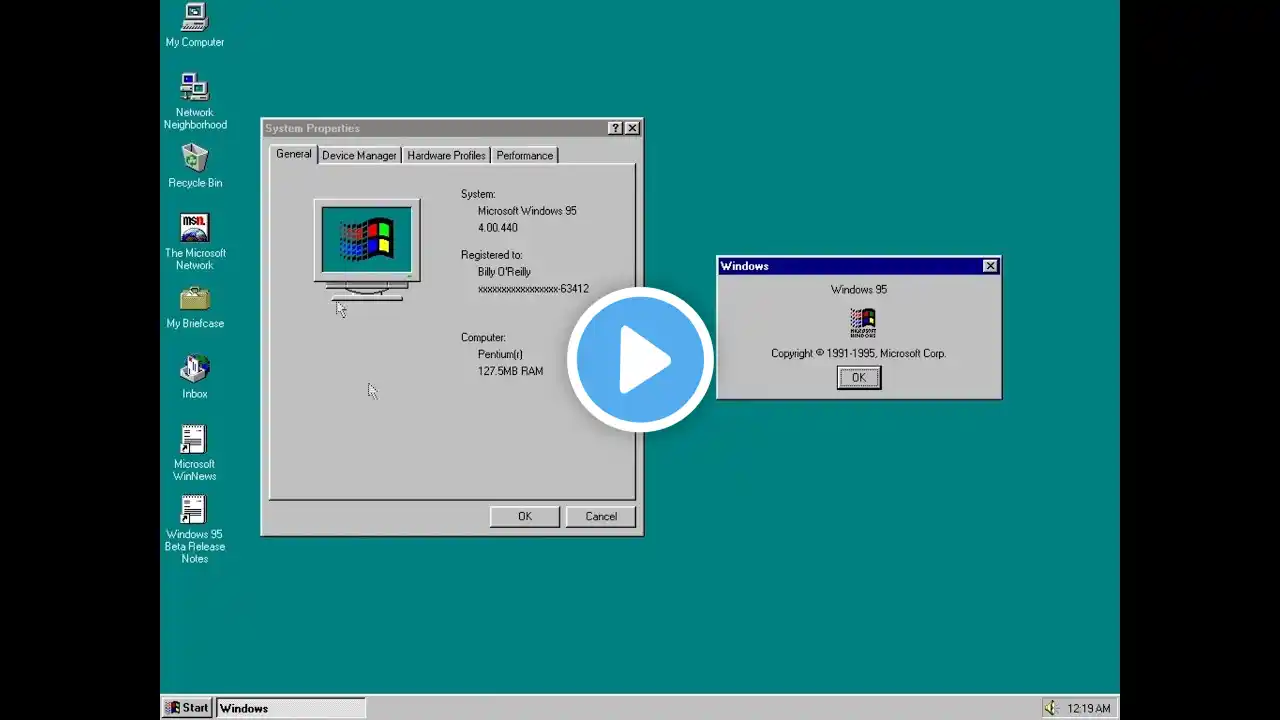
Task: Click the volume speaker tray icon
Action: click(1051, 708)
